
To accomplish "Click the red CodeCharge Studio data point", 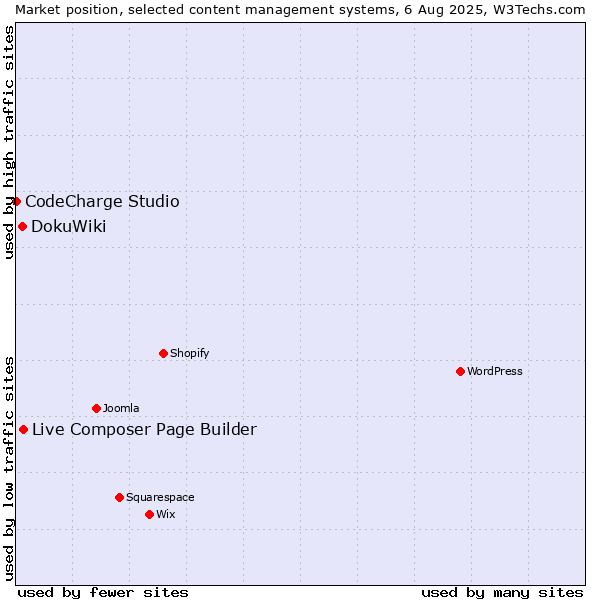I will (16, 202).
